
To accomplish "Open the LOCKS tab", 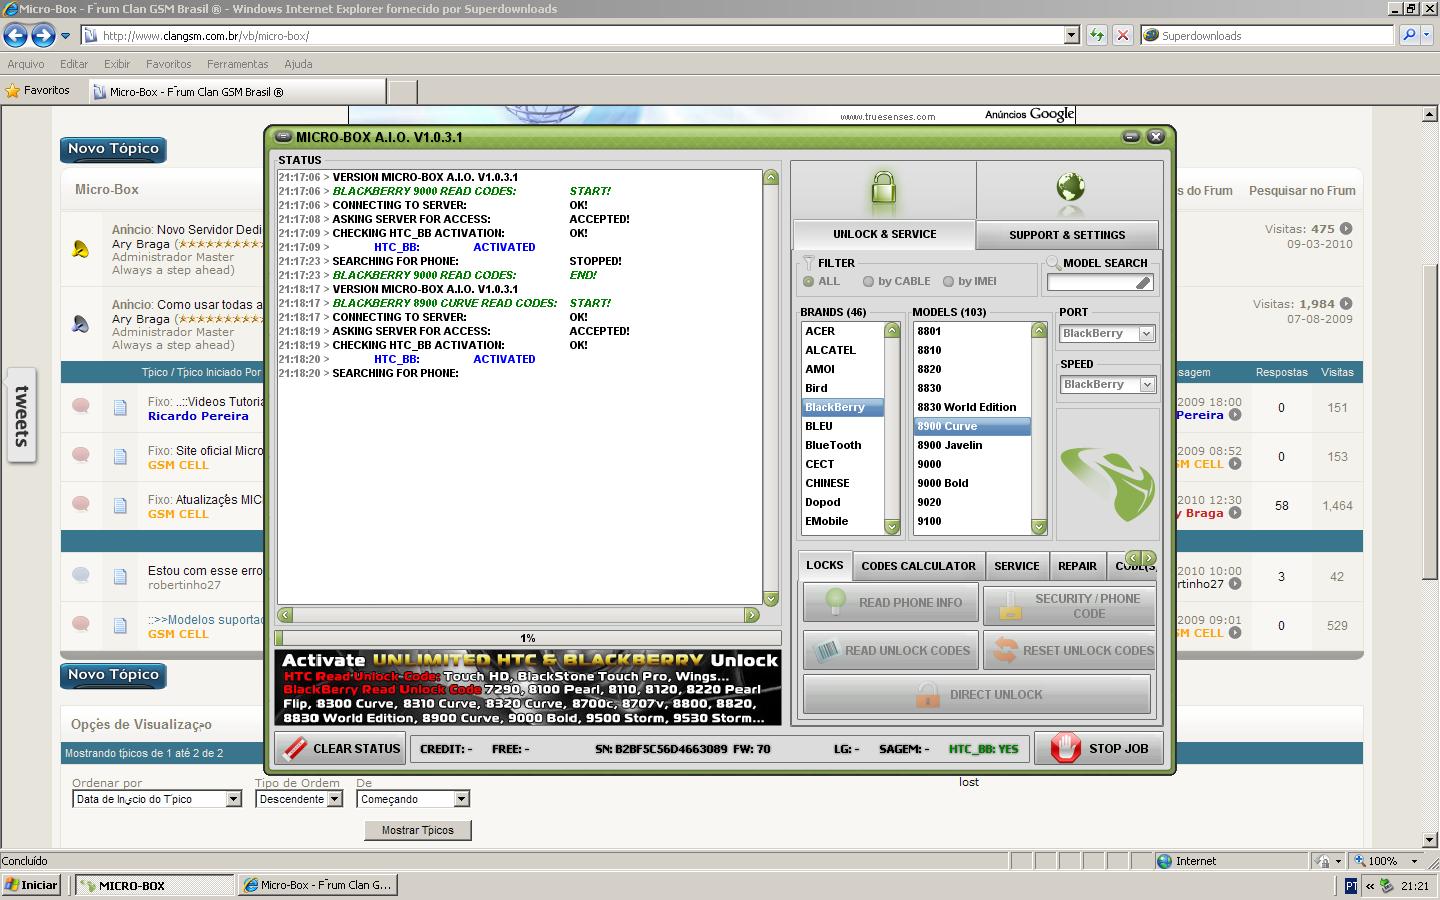I will coord(825,565).
